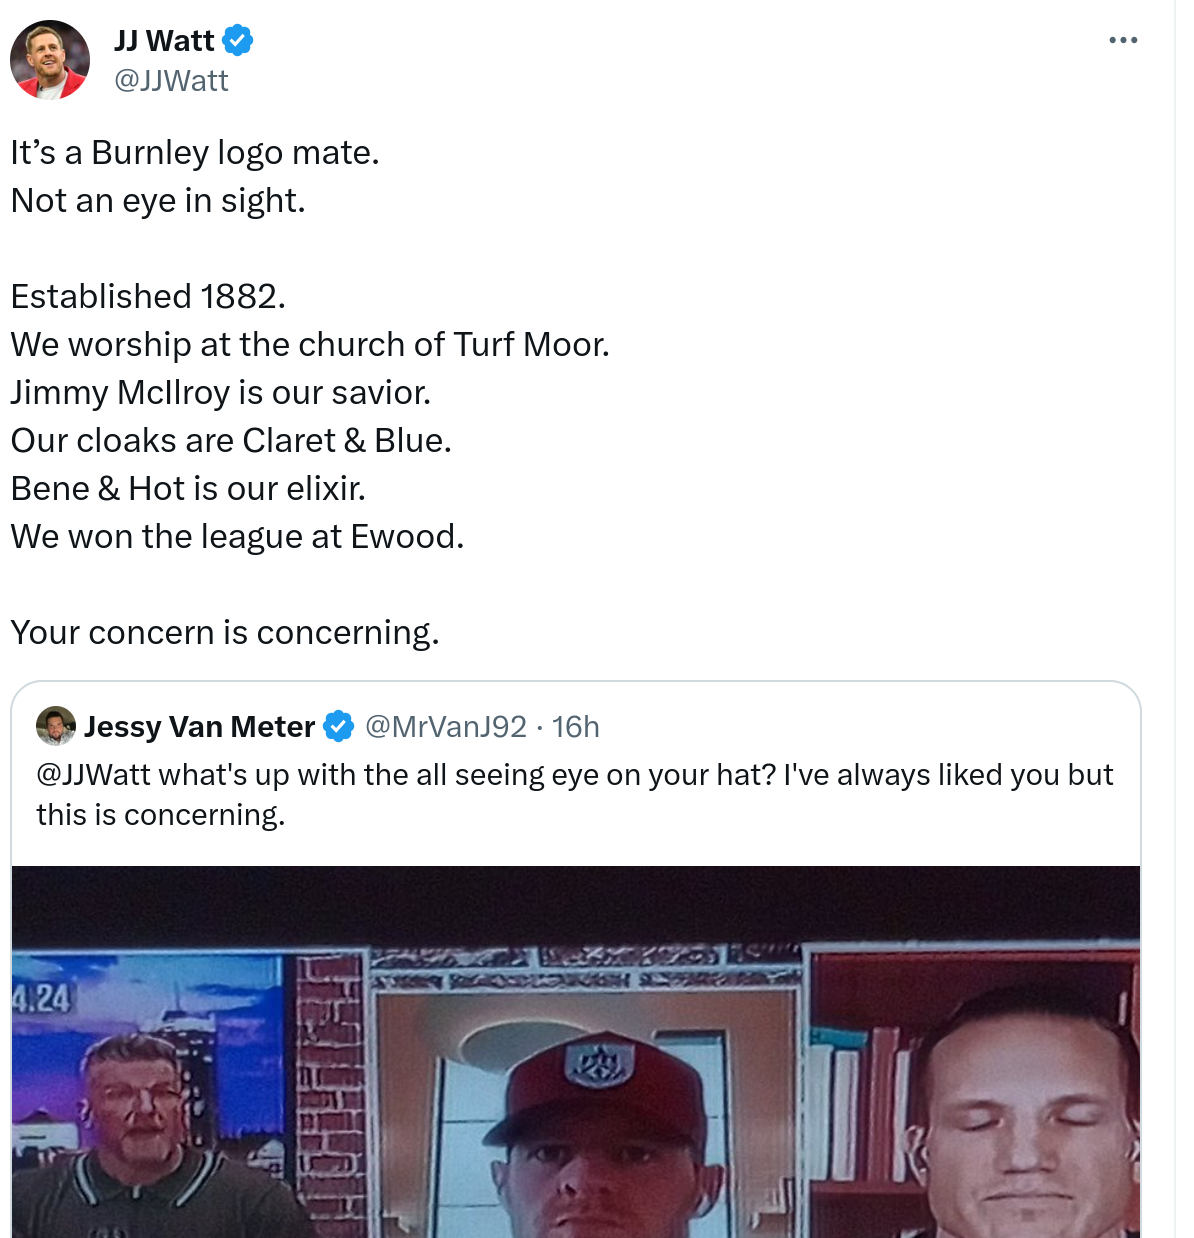Click the @JJWatt mention in quoted tweet

point(93,775)
